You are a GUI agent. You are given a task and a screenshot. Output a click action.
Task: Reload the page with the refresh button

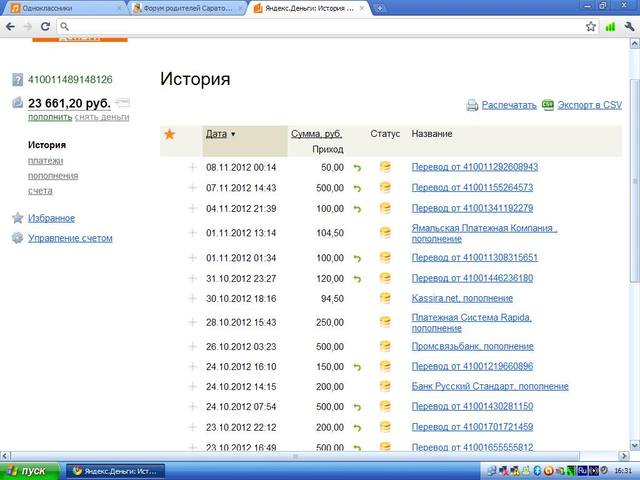[x=45, y=27]
